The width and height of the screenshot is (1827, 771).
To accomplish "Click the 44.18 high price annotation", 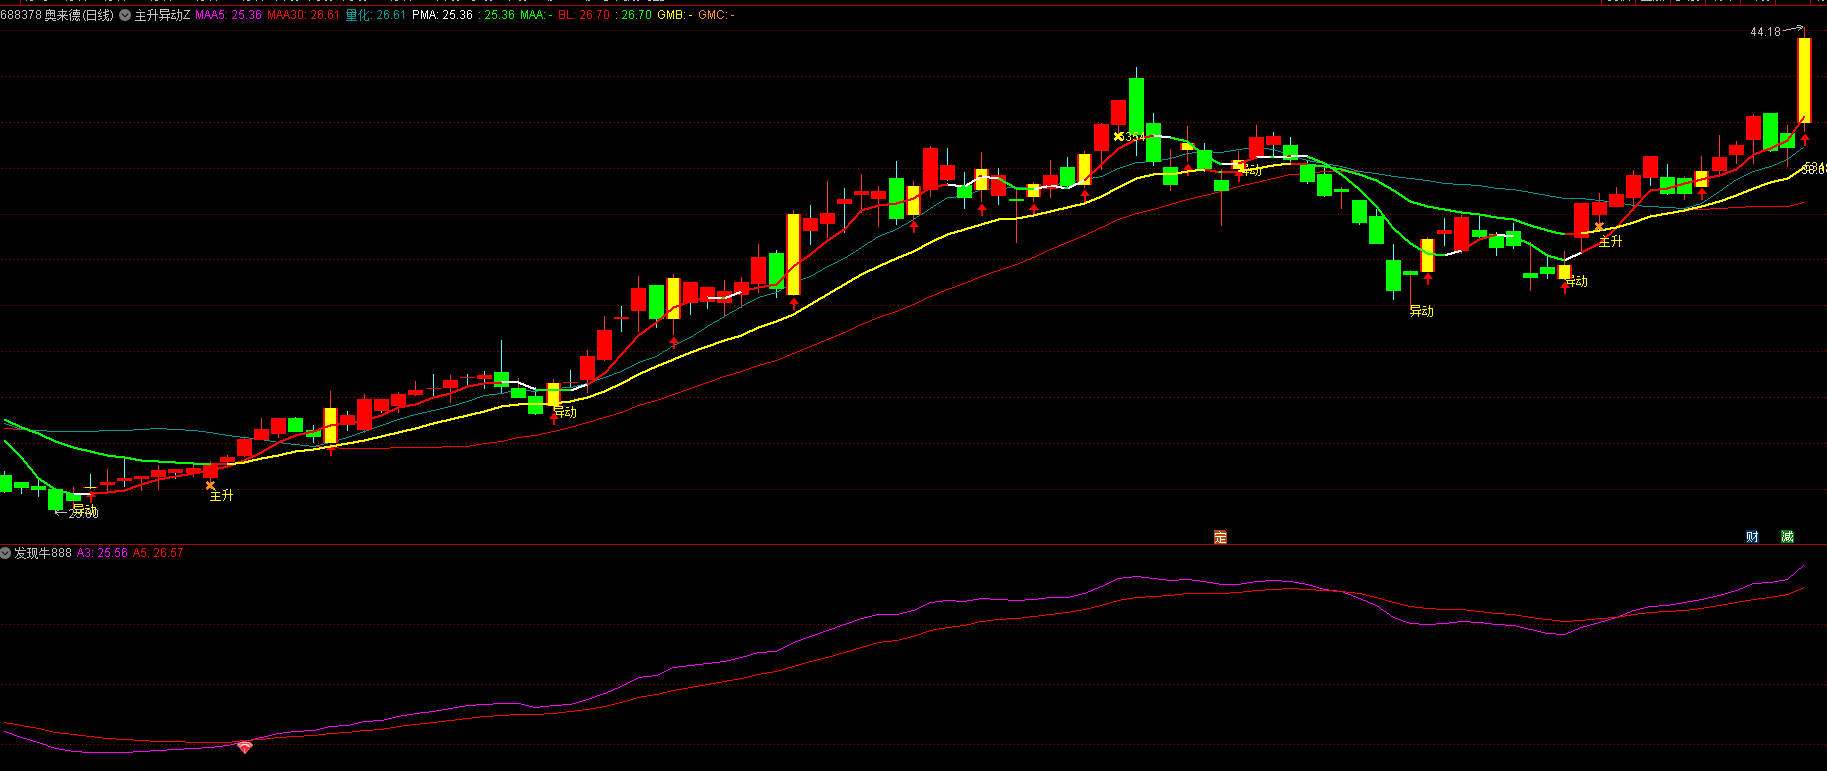I will (x=1765, y=32).
